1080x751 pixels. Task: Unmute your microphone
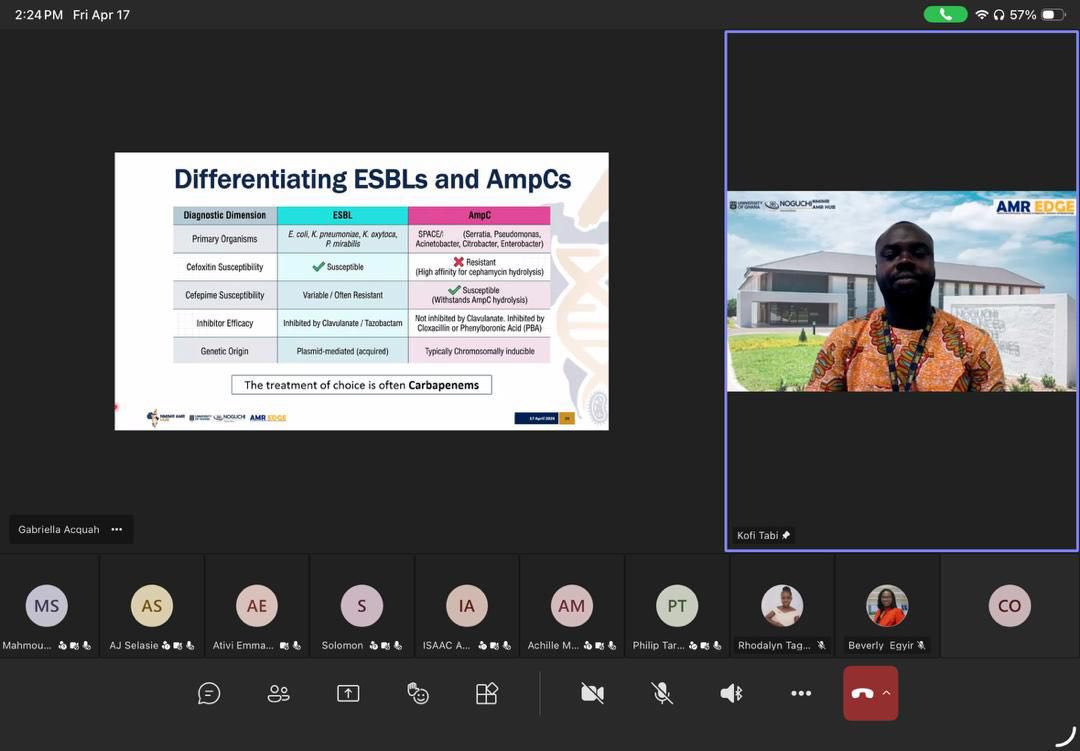pos(661,692)
